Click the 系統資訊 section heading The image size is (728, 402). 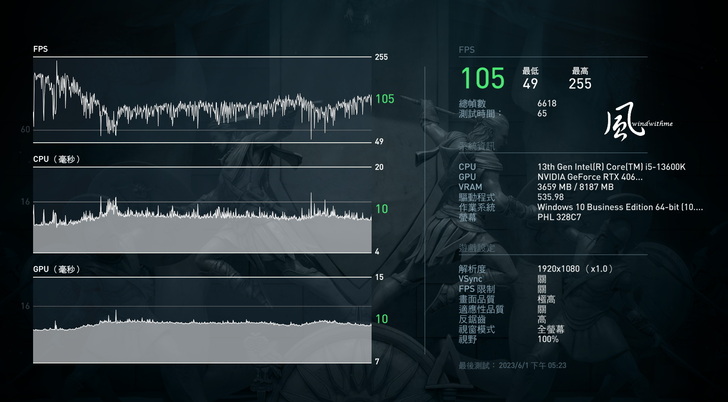click(x=477, y=146)
